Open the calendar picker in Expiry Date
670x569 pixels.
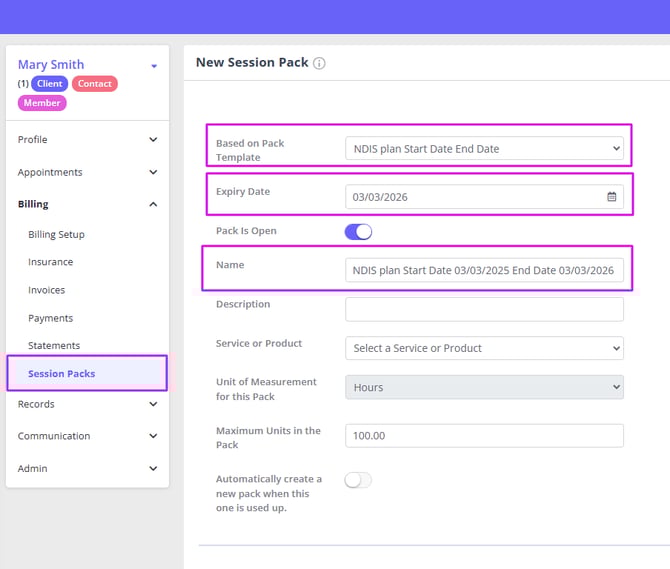point(612,197)
